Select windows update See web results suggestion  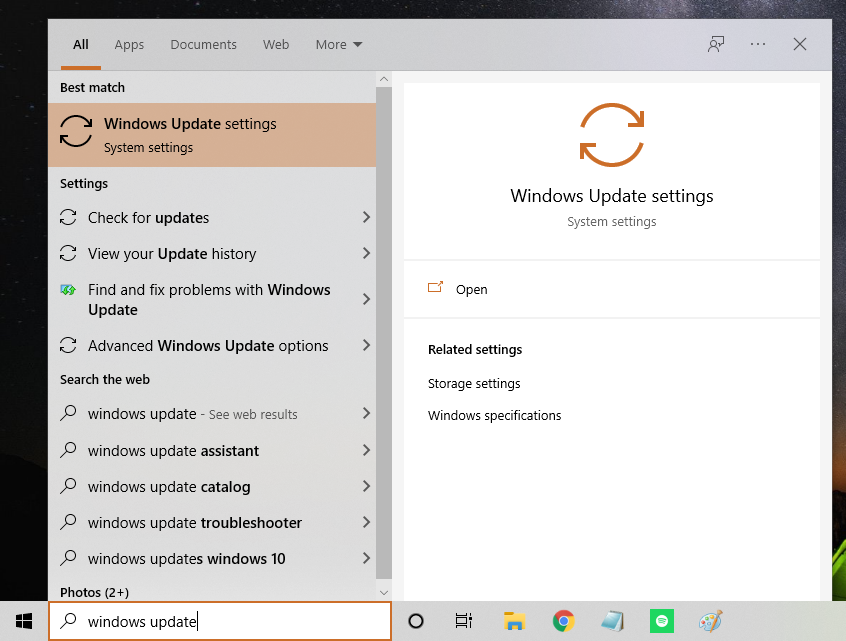(212, 414)
